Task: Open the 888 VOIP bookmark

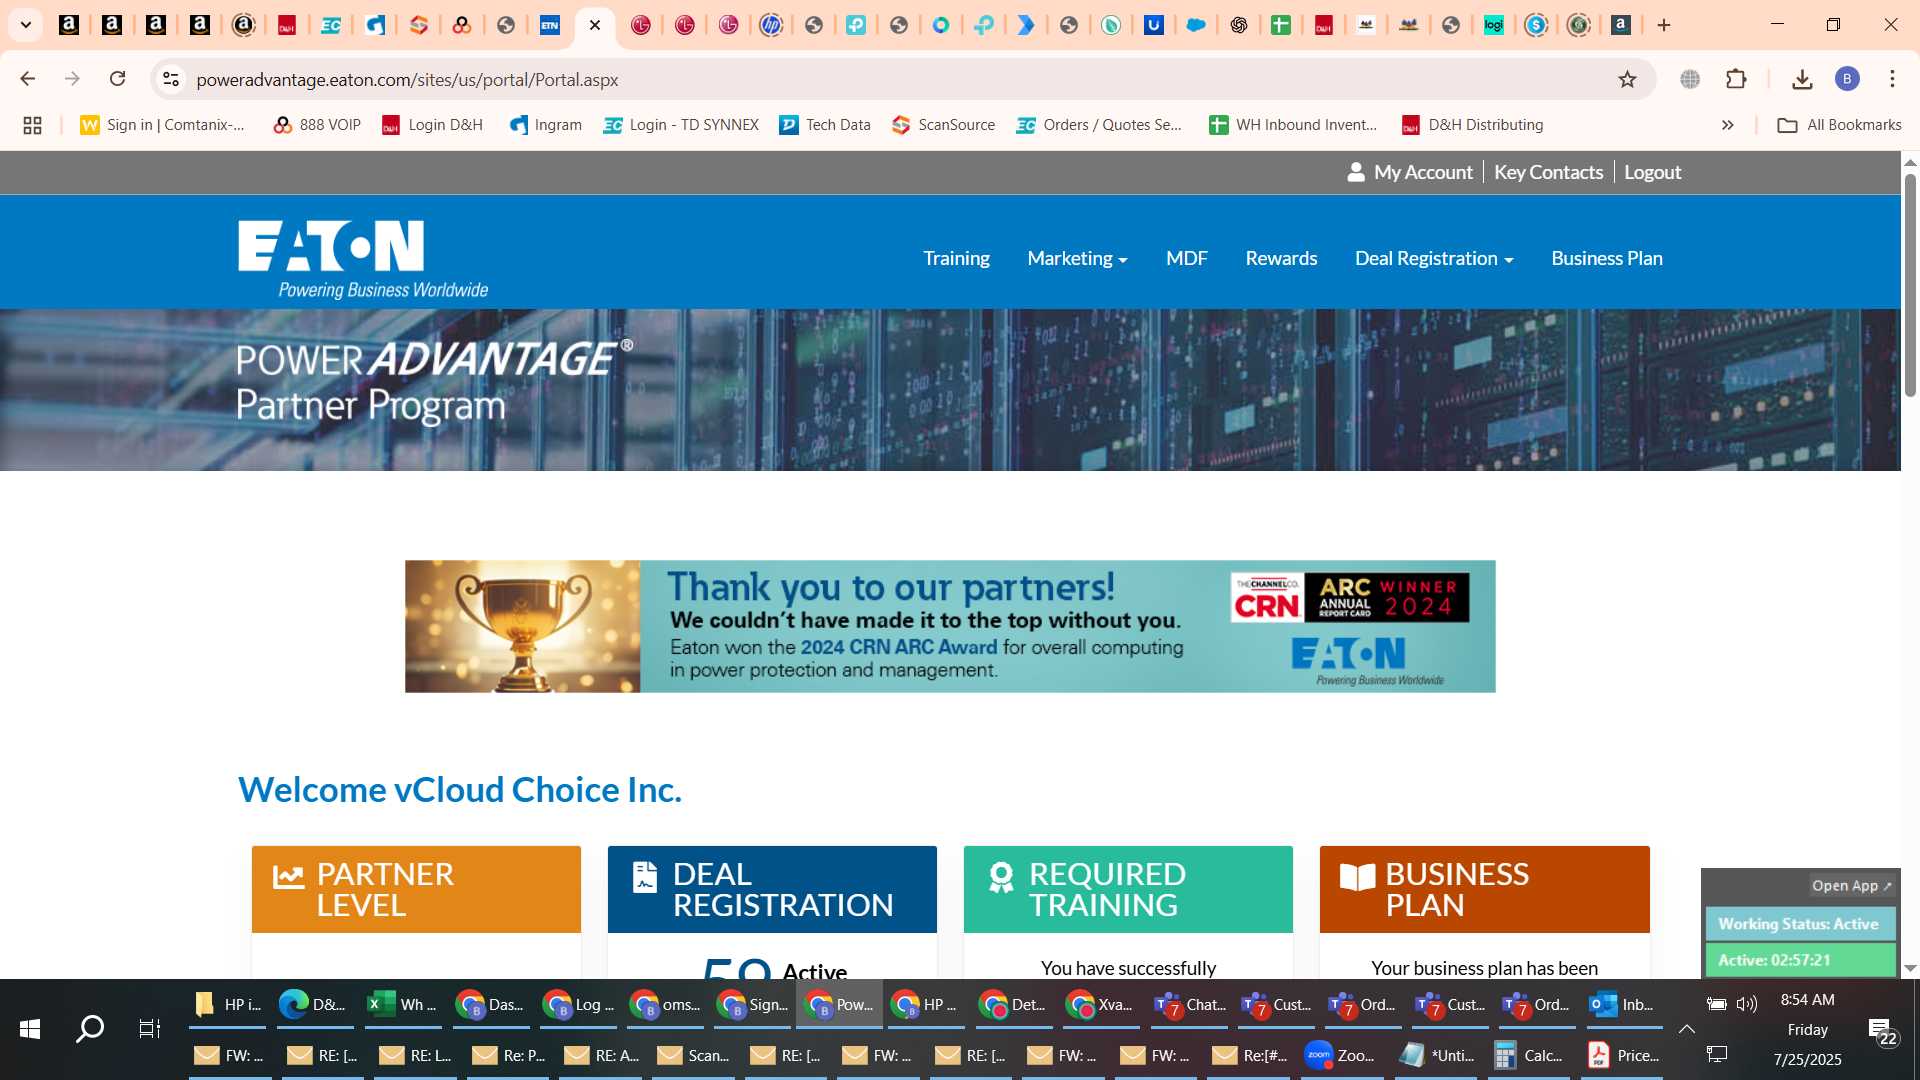Action: (317, 125)
